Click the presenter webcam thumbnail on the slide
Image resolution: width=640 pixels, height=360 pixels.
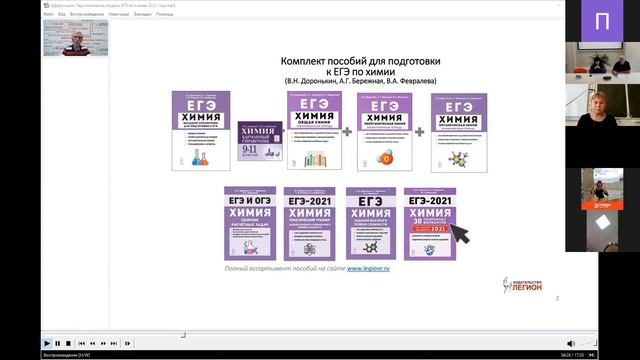(76, 38)
